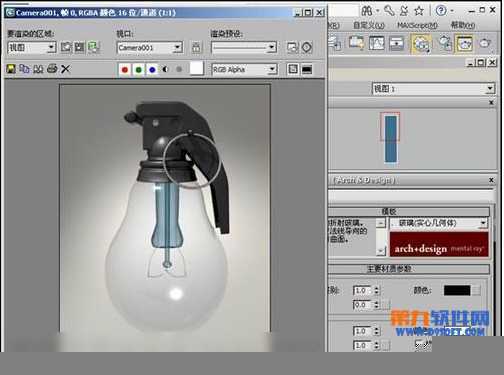Clear the rendered image with the X icon
Viewport: 504px width, 375px height.
[65, 69]
